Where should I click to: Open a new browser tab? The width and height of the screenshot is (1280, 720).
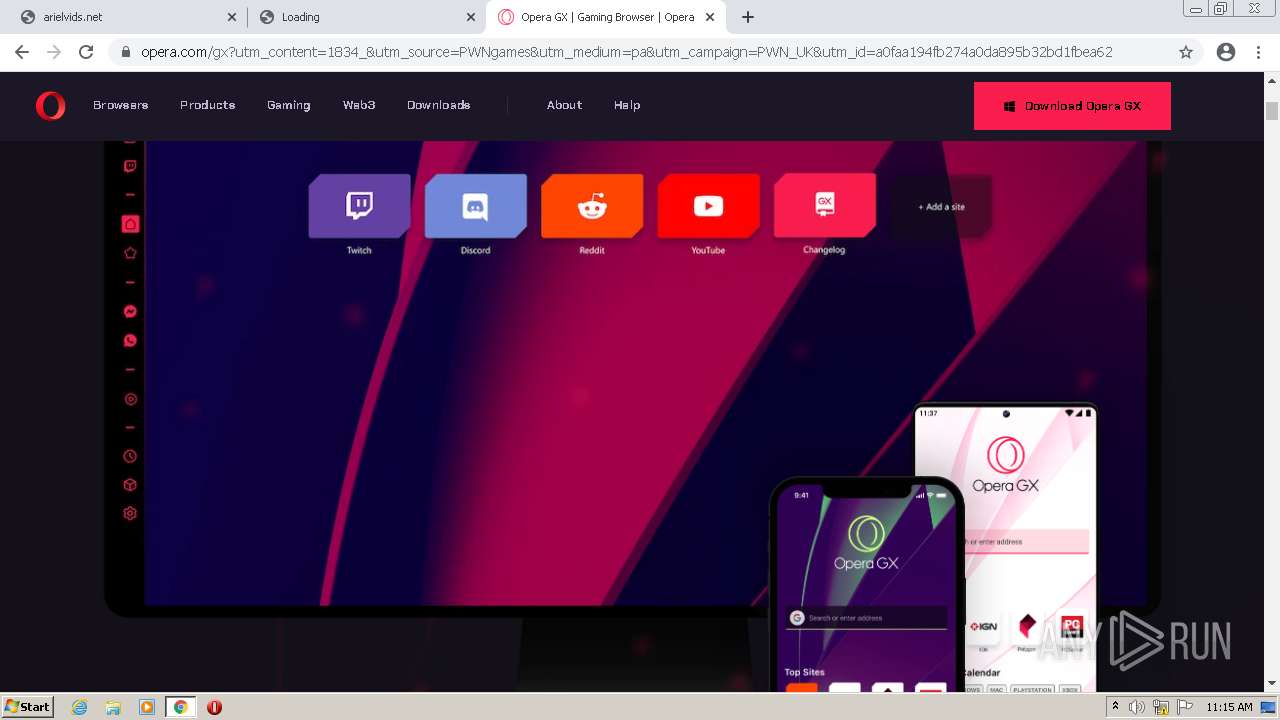point(747,17)
